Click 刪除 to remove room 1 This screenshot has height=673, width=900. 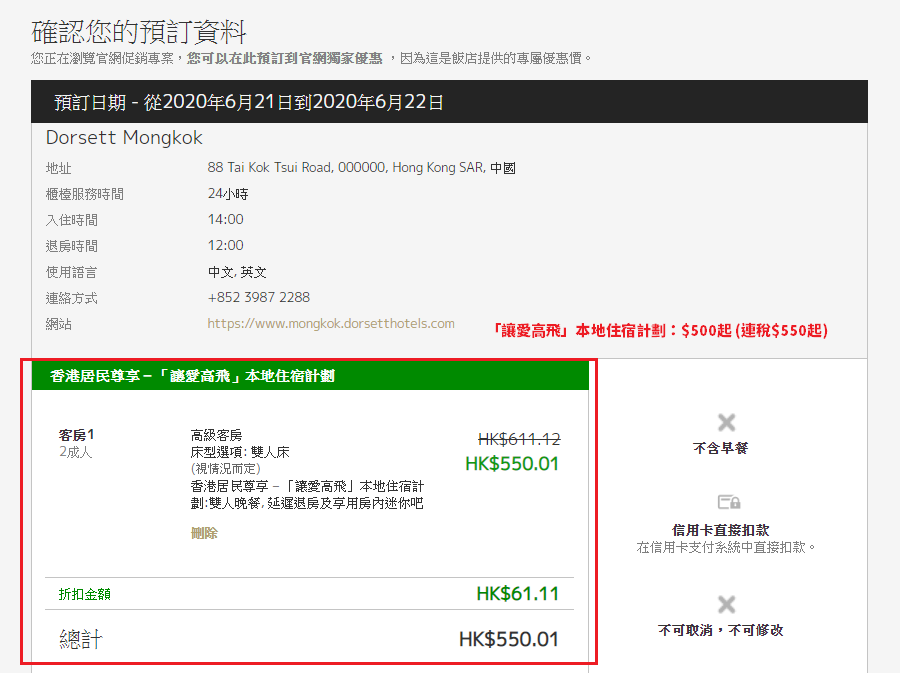pos(204,533)
